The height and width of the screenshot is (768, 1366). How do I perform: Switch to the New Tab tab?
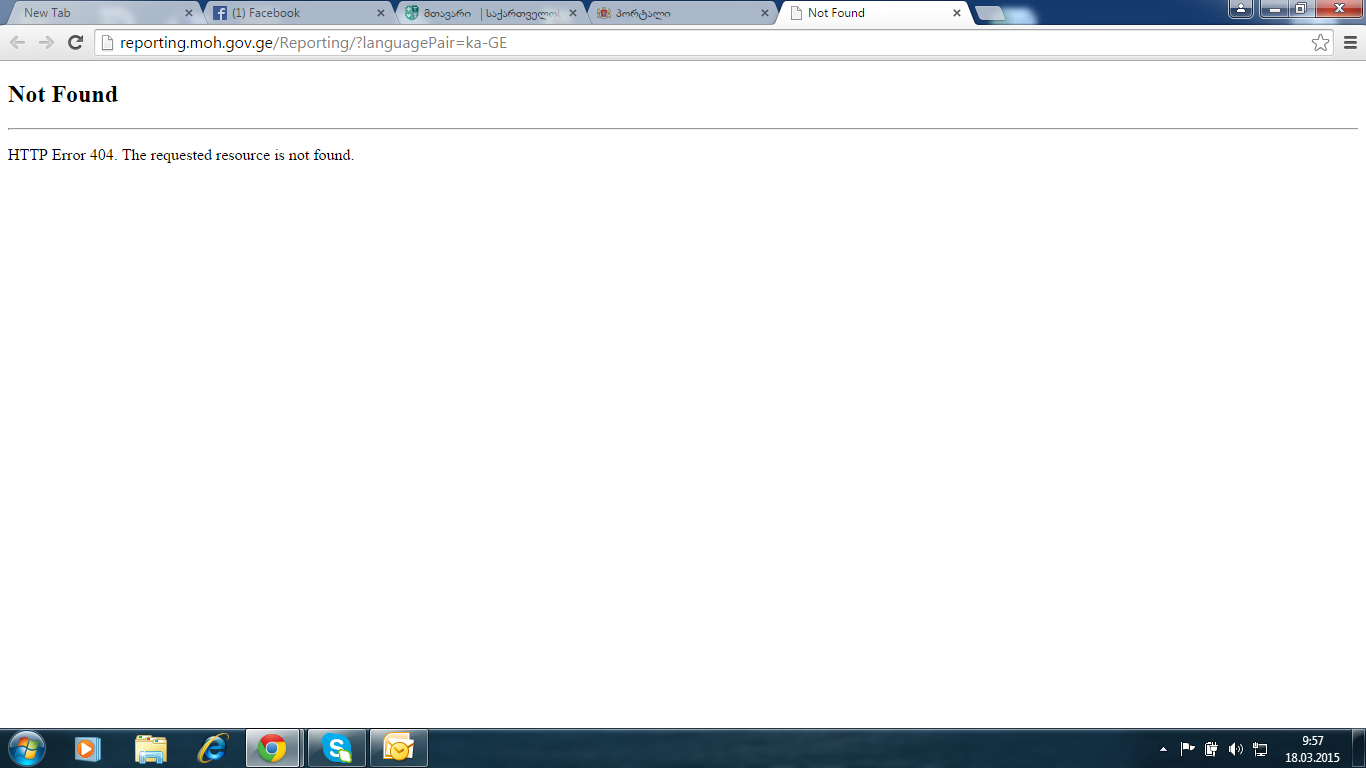tap(100, 13)
